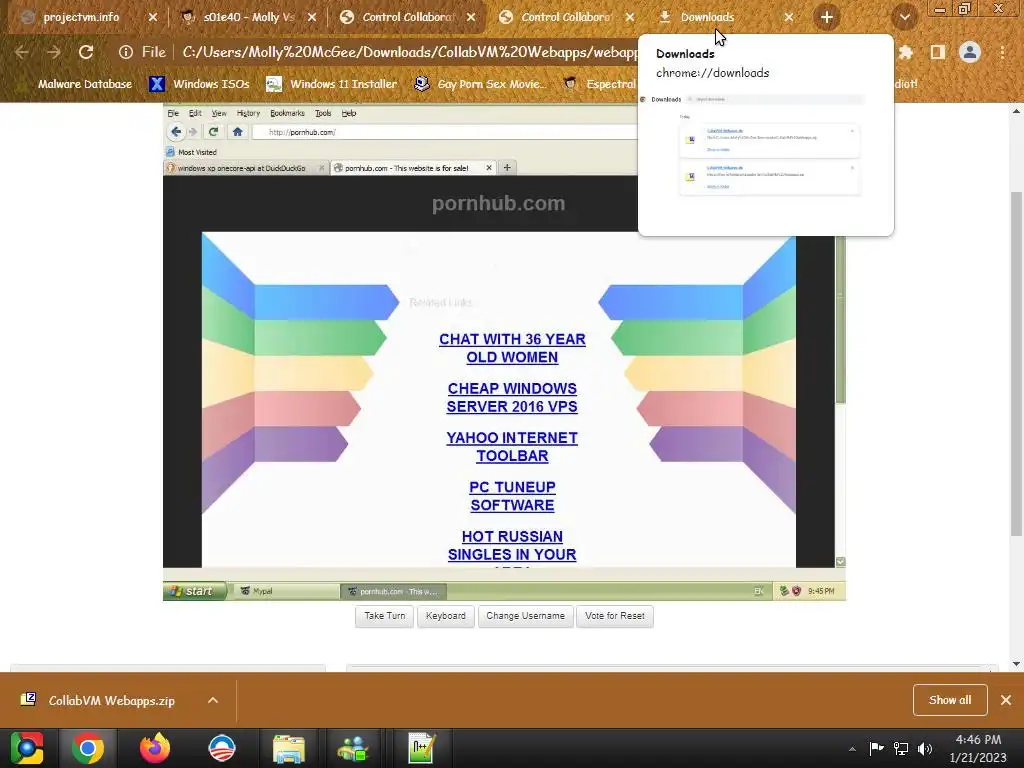Open Chrome from the taskbar
Viewport: 1024px width, 768px height.
[x=88, y=748]
